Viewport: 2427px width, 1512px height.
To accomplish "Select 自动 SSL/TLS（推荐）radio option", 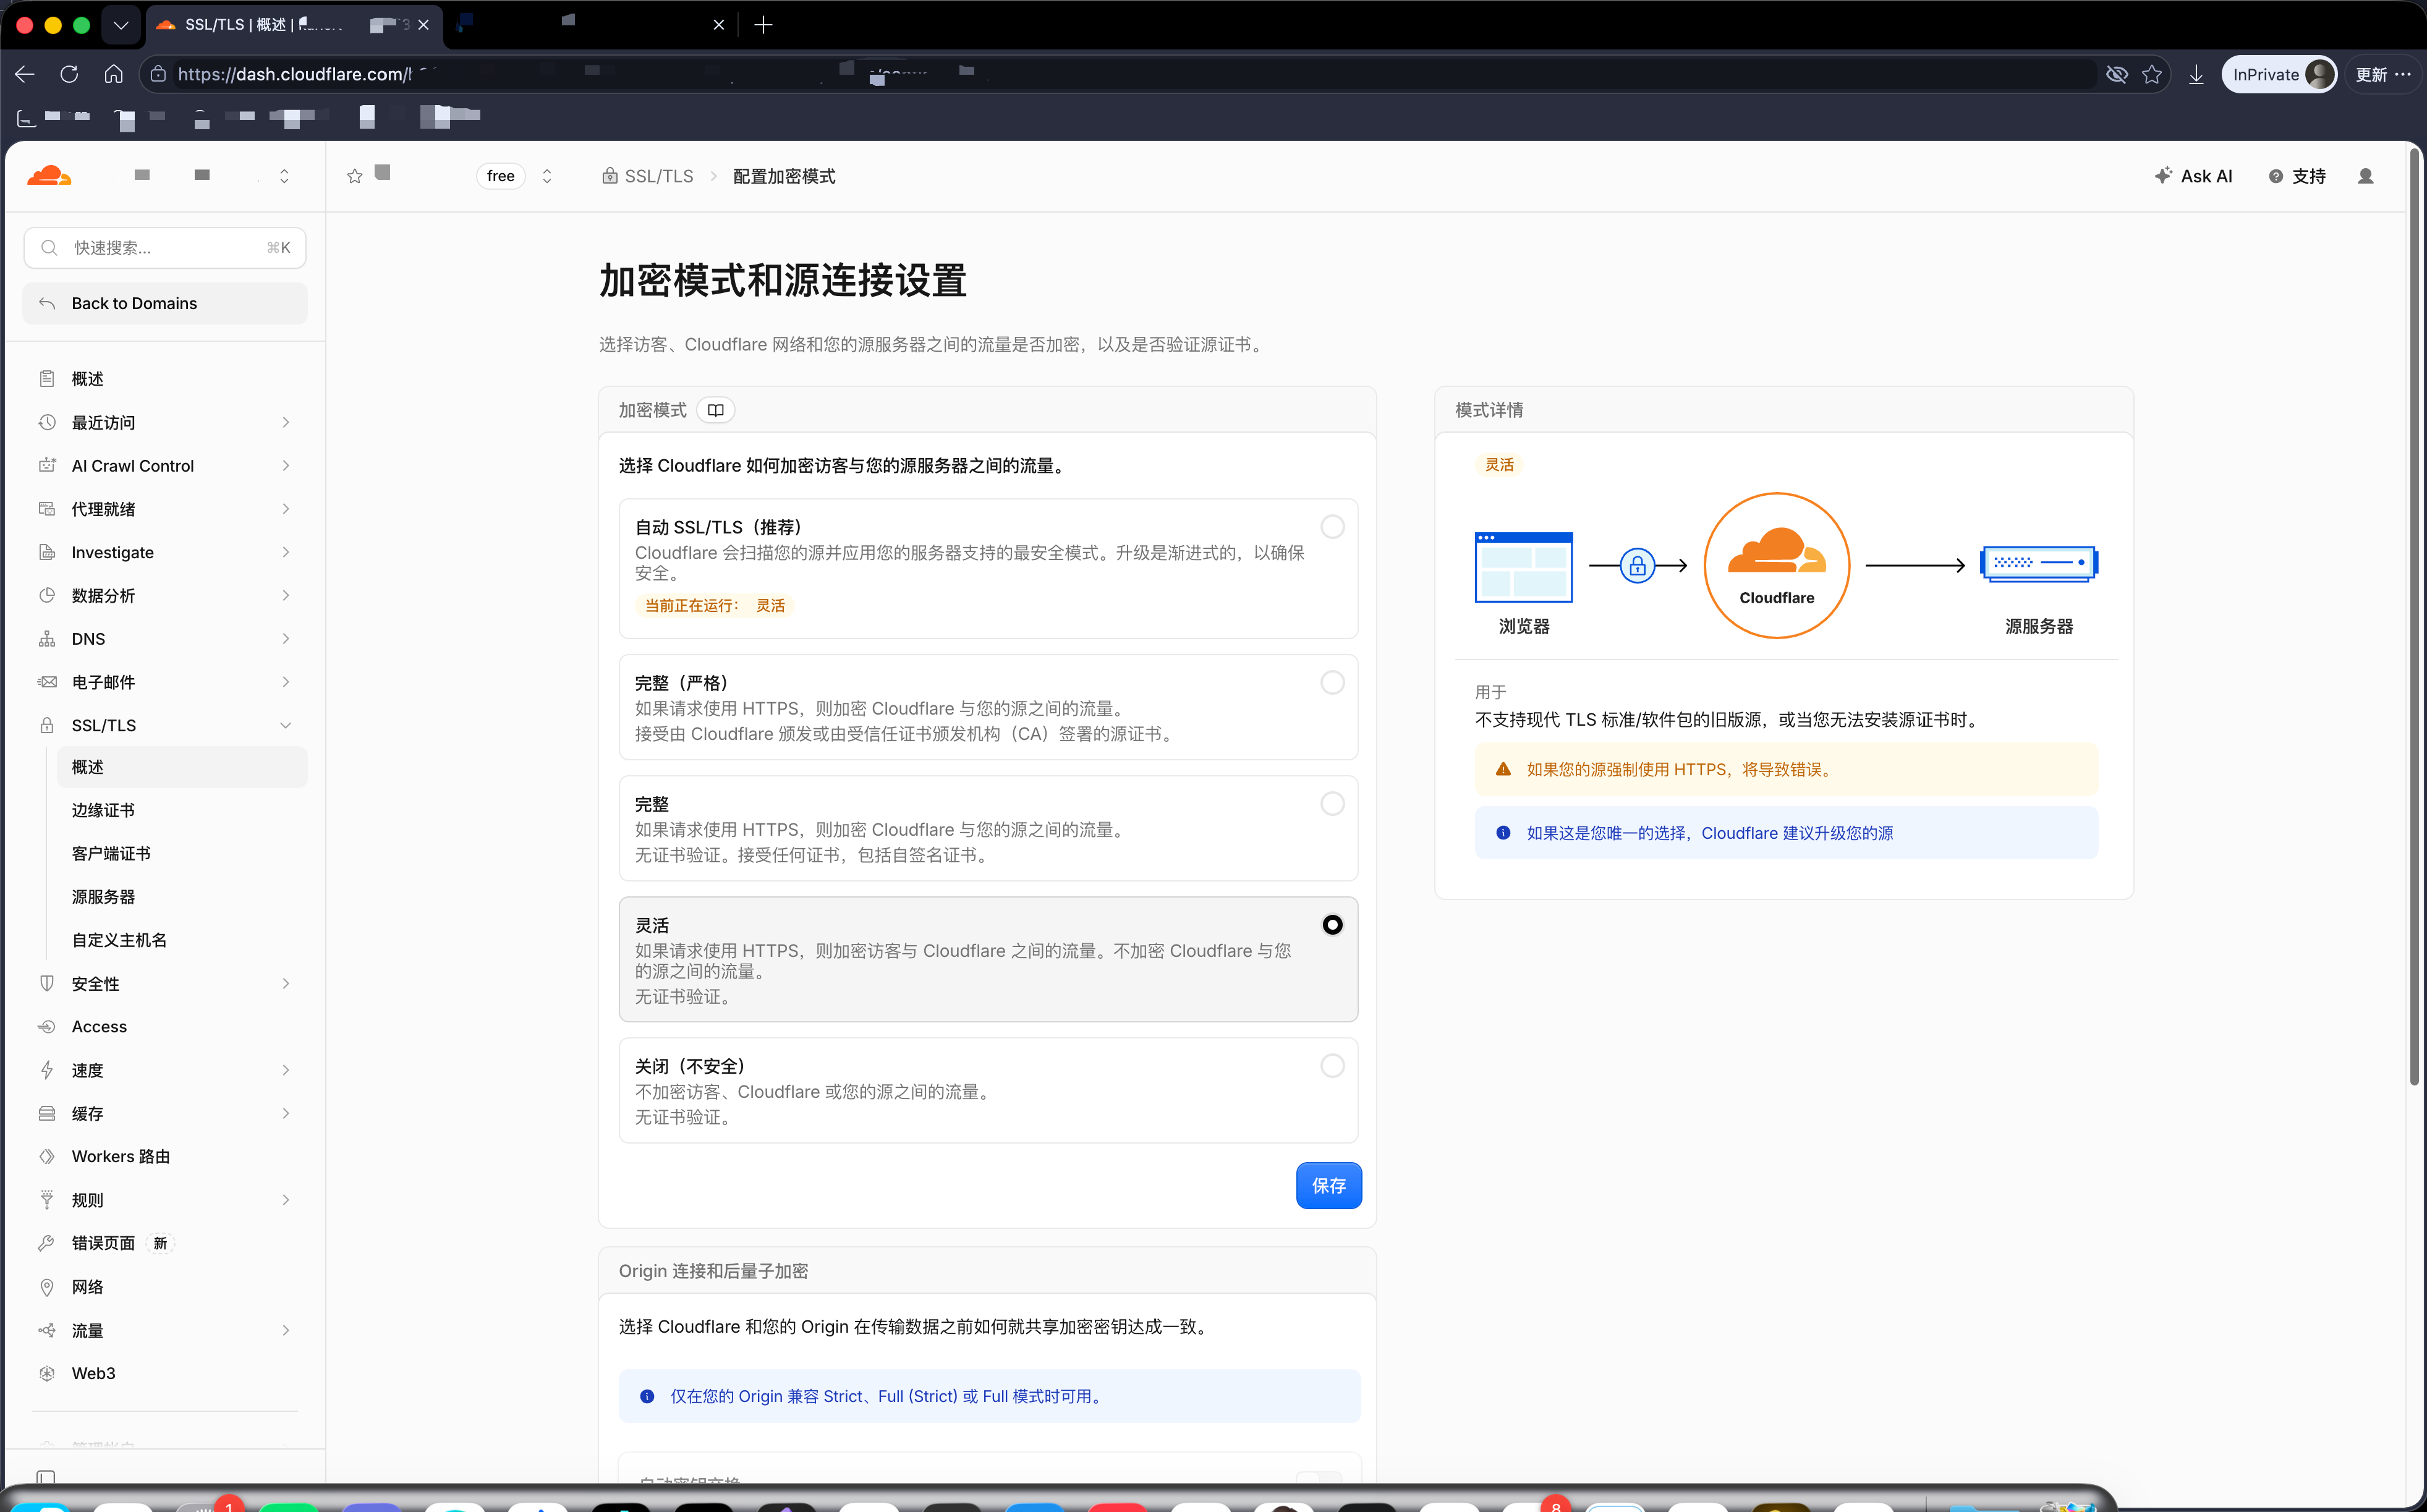I will [x=1332, y=526].
